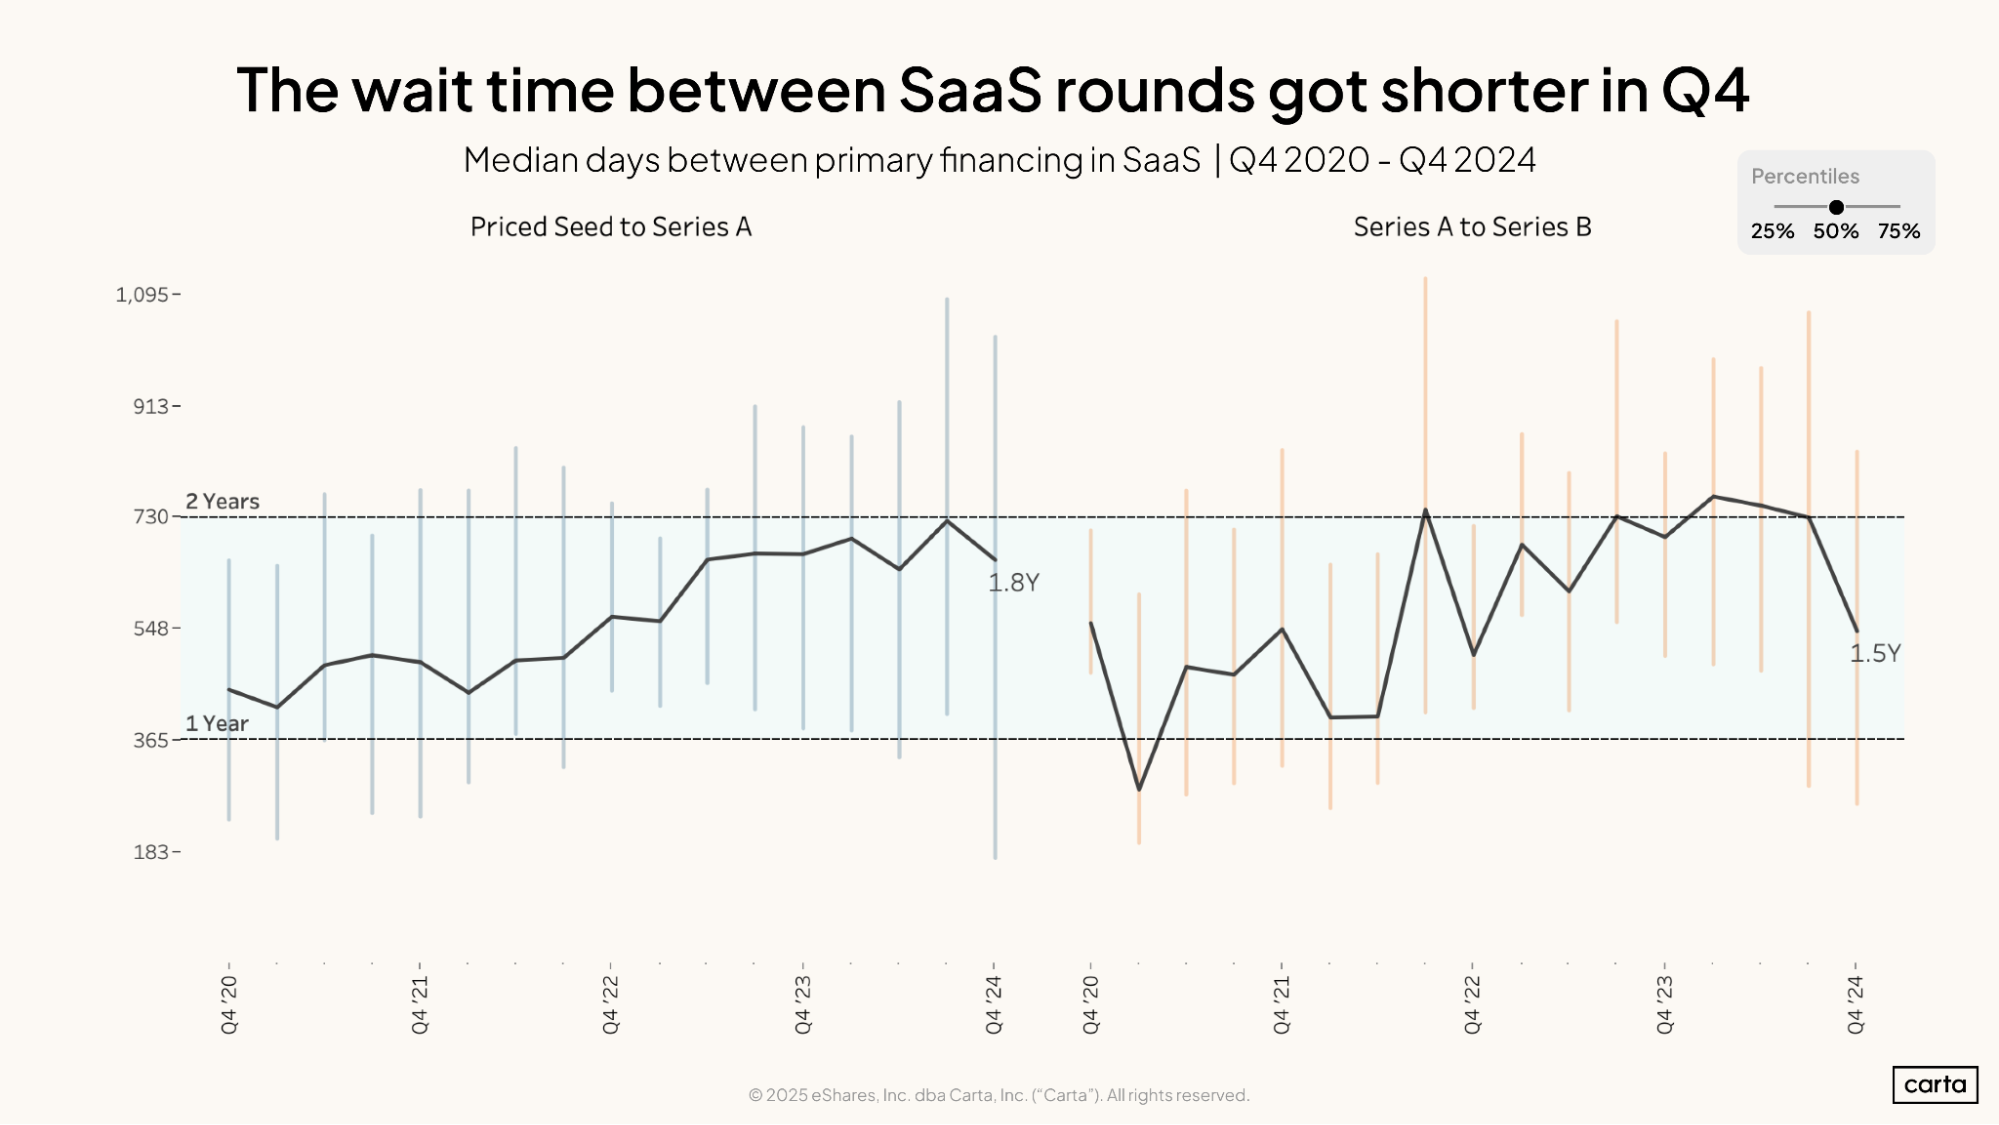This screenshot has width=1999, height=1125.
Task: Select the 25% percentile label
Action: 1772,231
